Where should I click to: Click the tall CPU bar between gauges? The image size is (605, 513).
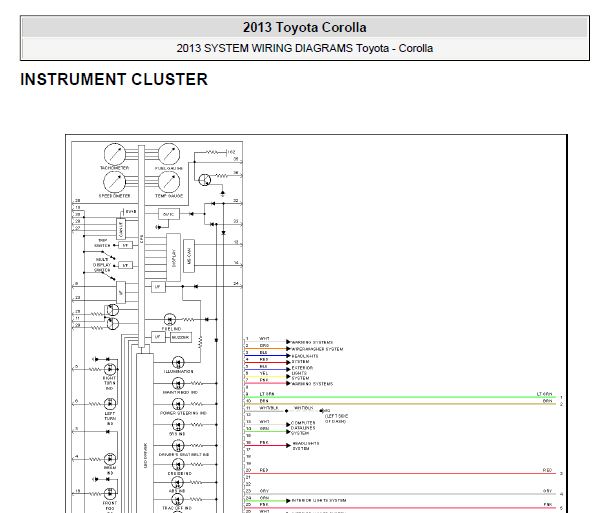[141, 245]
